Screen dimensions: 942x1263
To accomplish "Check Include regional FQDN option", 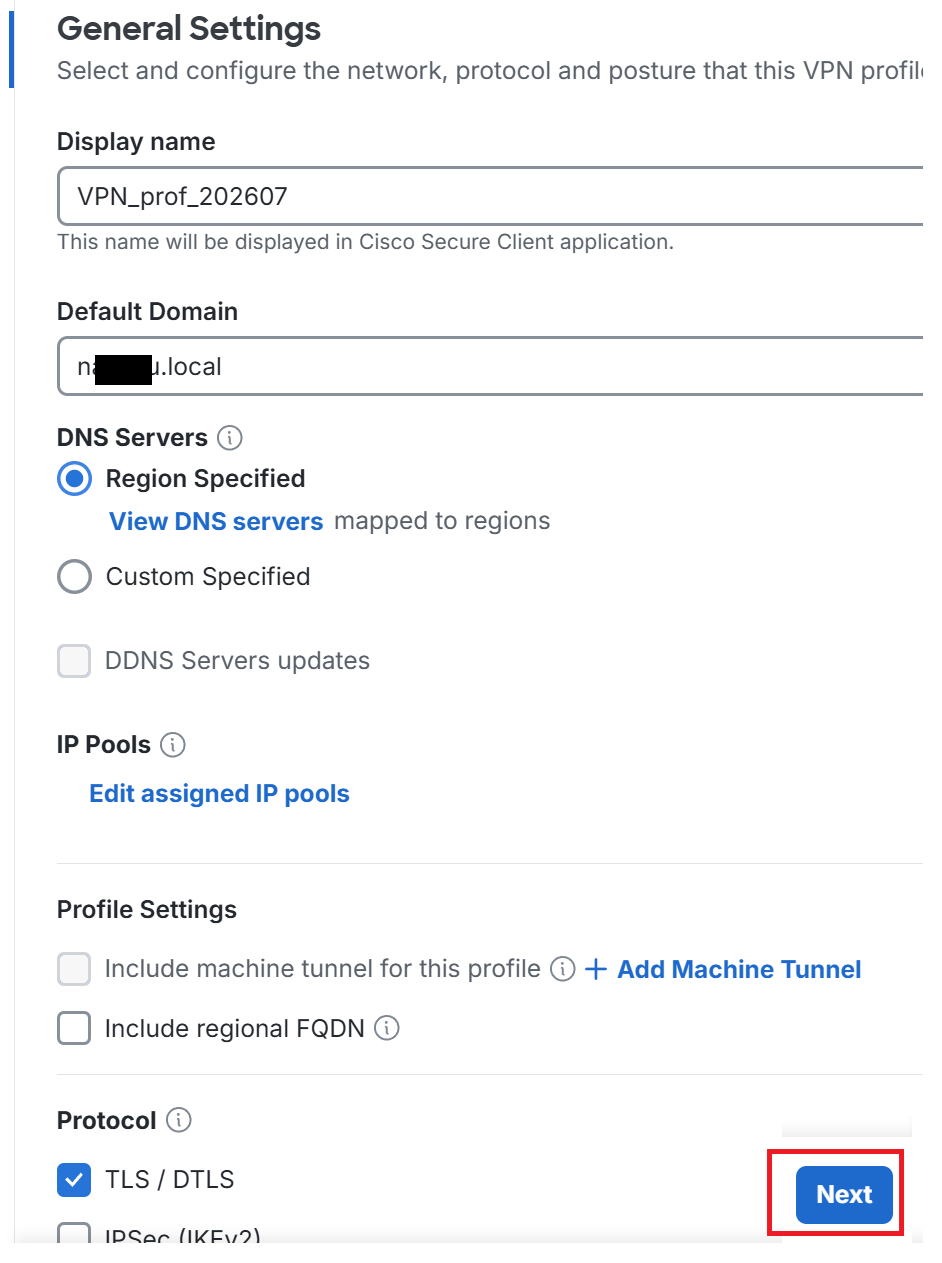I will pos(74,1028).
